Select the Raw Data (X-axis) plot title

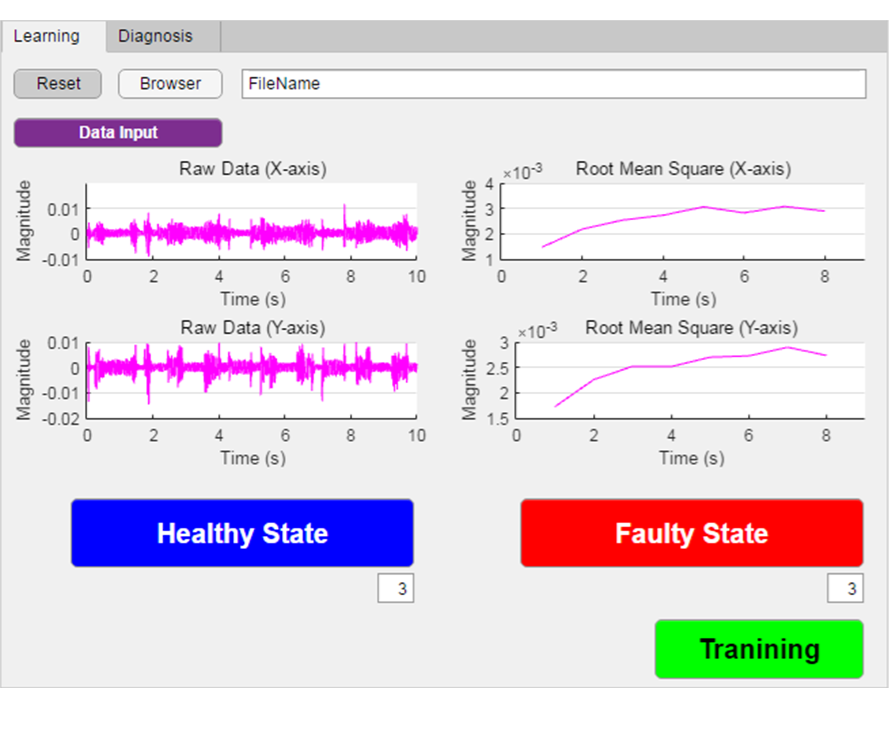click(252, 169)
